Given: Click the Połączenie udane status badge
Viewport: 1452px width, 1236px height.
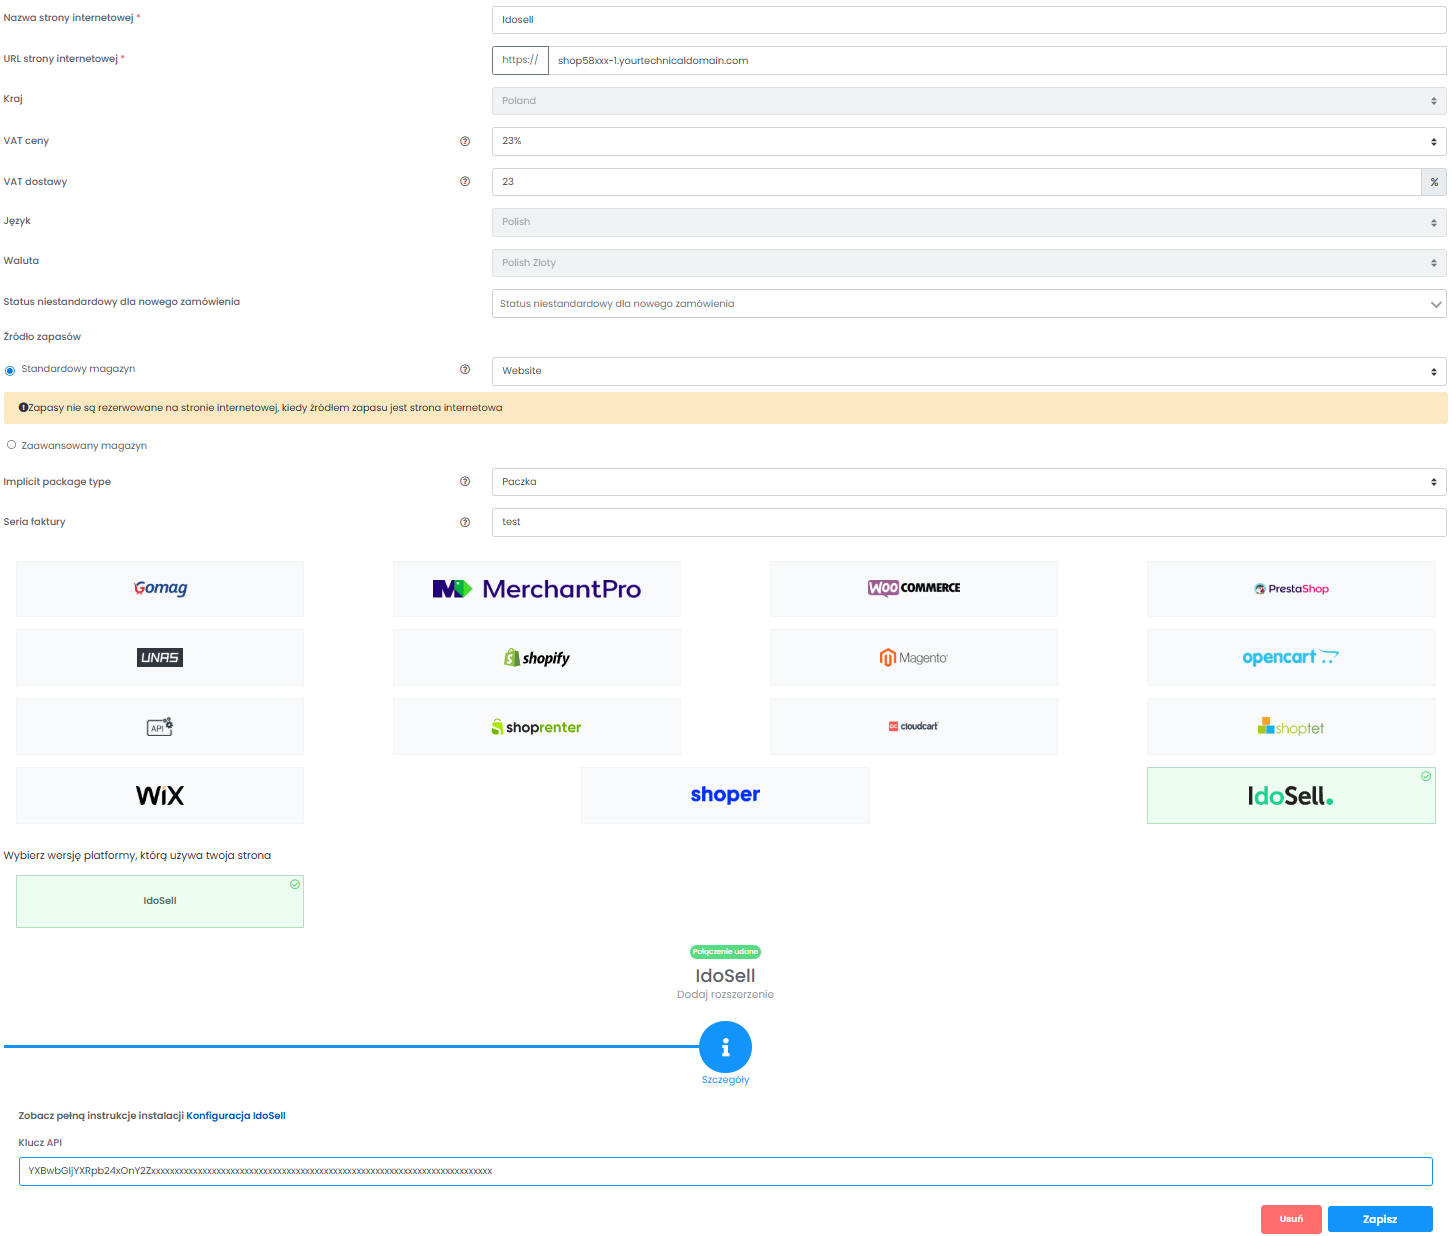Looking at the screenshot, I should point(725,952).
